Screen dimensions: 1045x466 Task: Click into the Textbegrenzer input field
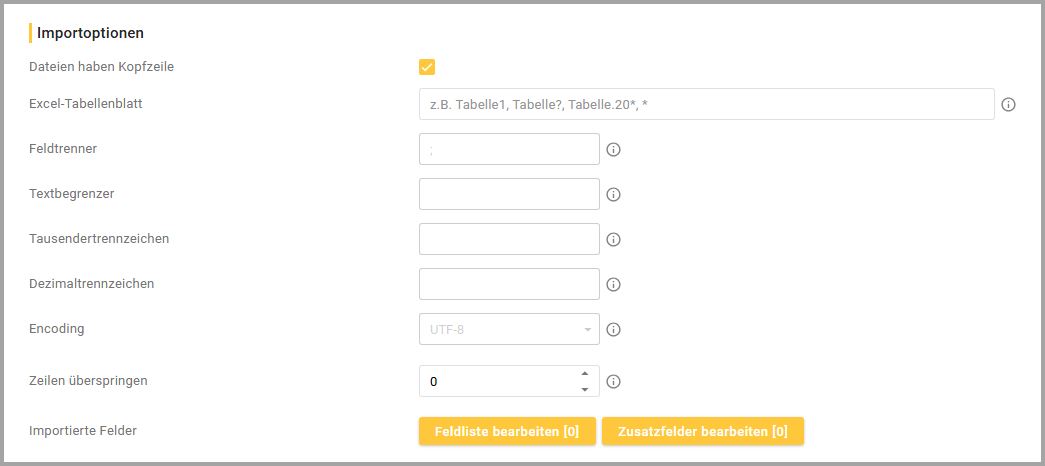(509, 194)
